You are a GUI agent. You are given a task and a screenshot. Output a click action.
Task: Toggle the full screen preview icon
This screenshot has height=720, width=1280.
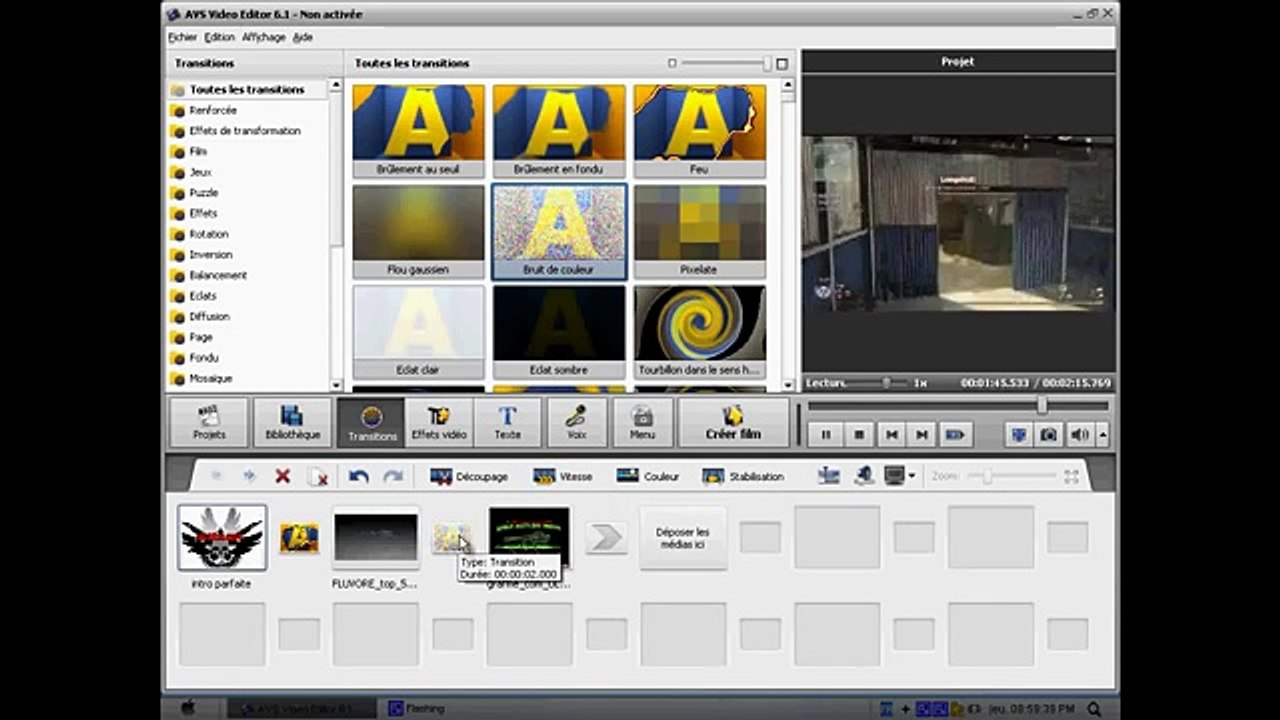(x=1017, y=435)
